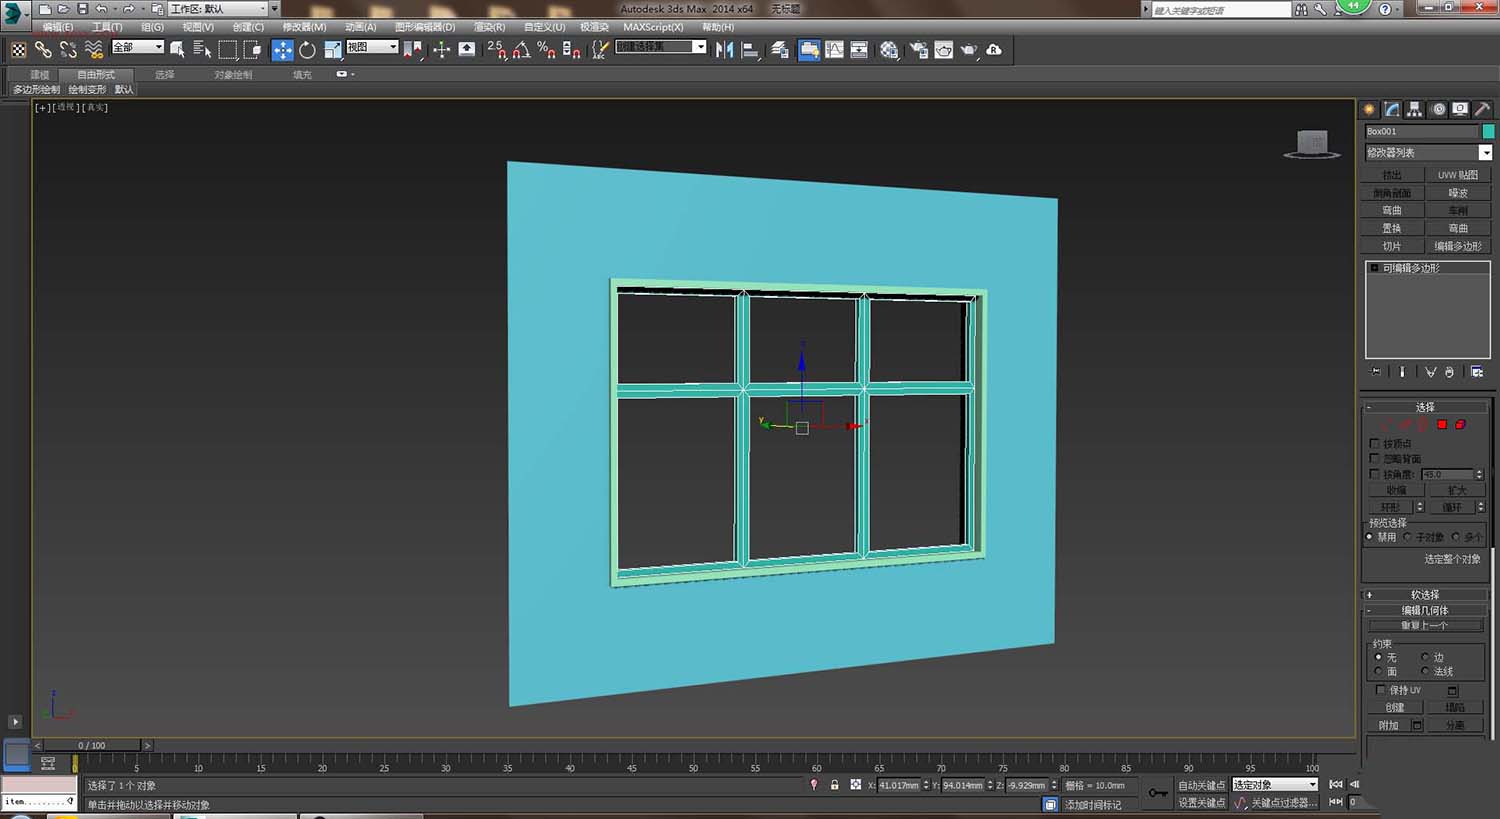
Task: Select the 法线 constraint radio button
Action: pos(1426,671)
